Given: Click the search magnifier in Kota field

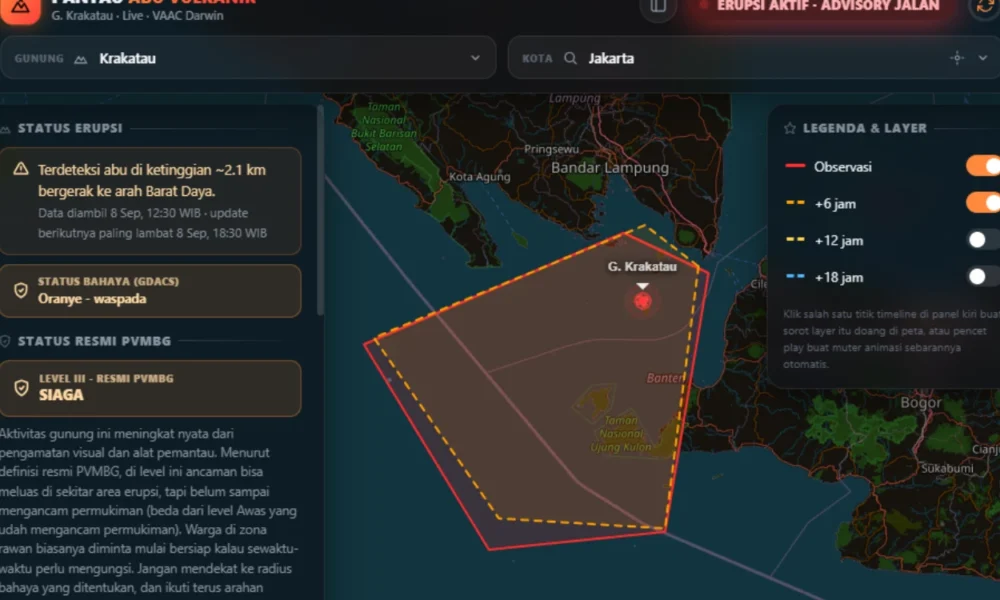Looking at the screenshot, I should [x=570, y=58].
